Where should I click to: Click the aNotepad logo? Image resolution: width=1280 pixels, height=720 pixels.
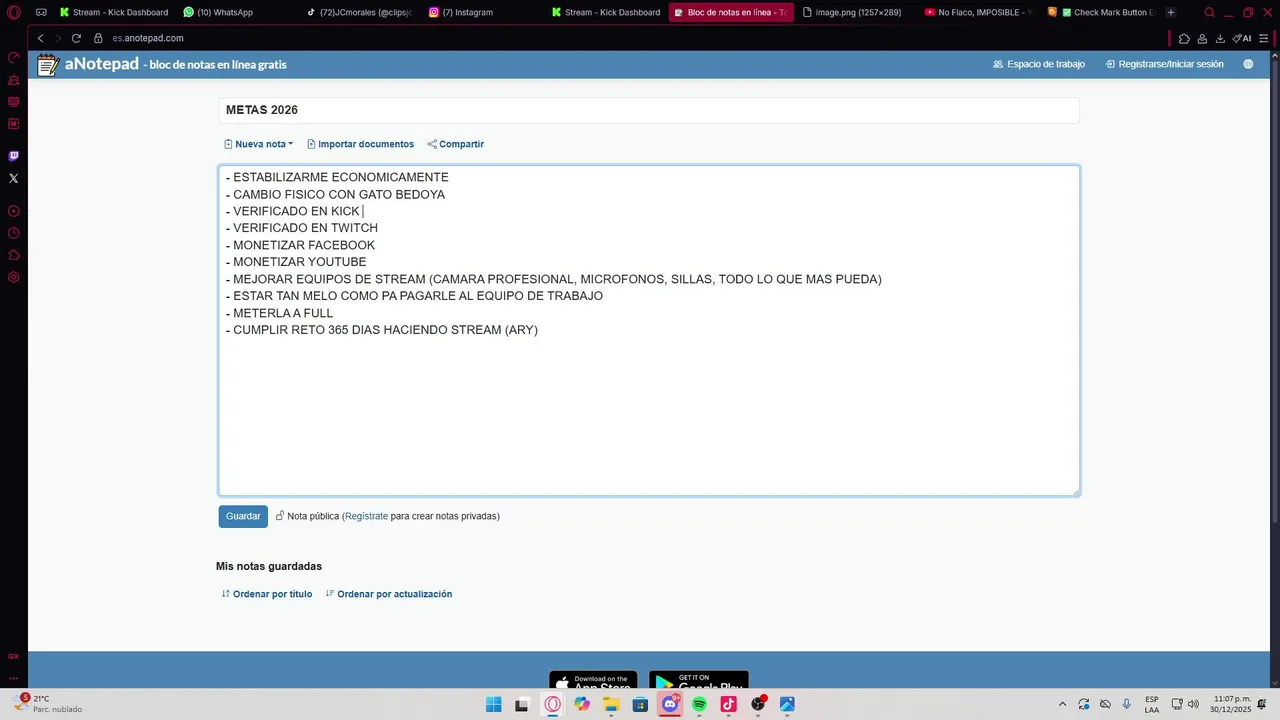click(88, 64)
